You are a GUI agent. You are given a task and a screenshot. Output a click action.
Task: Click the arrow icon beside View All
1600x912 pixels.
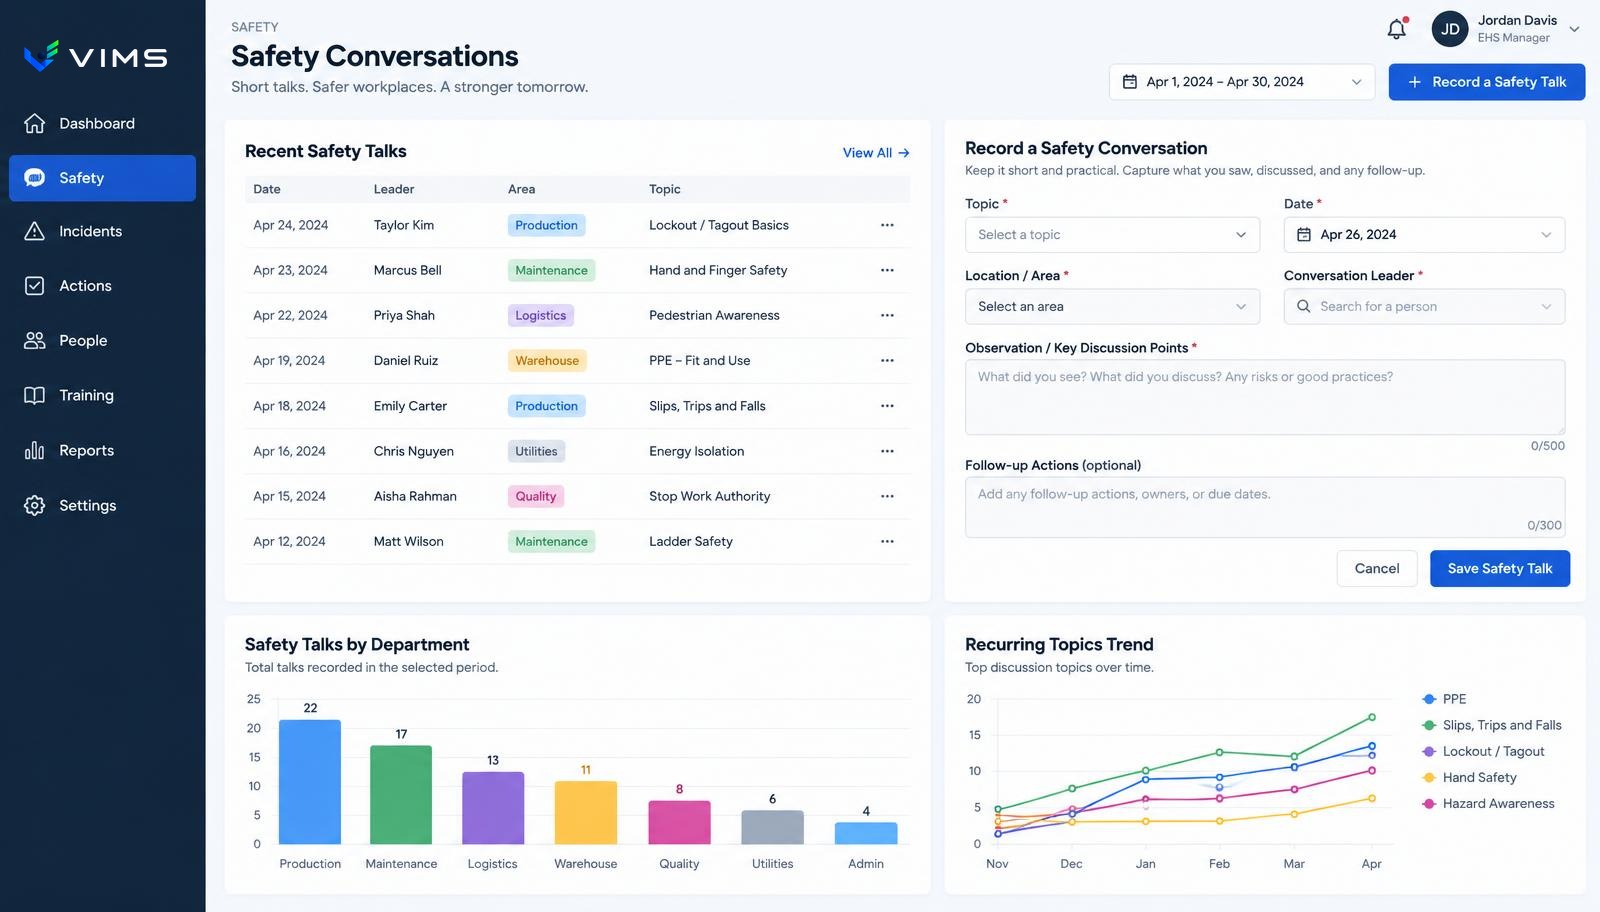[x=904, y=153]
